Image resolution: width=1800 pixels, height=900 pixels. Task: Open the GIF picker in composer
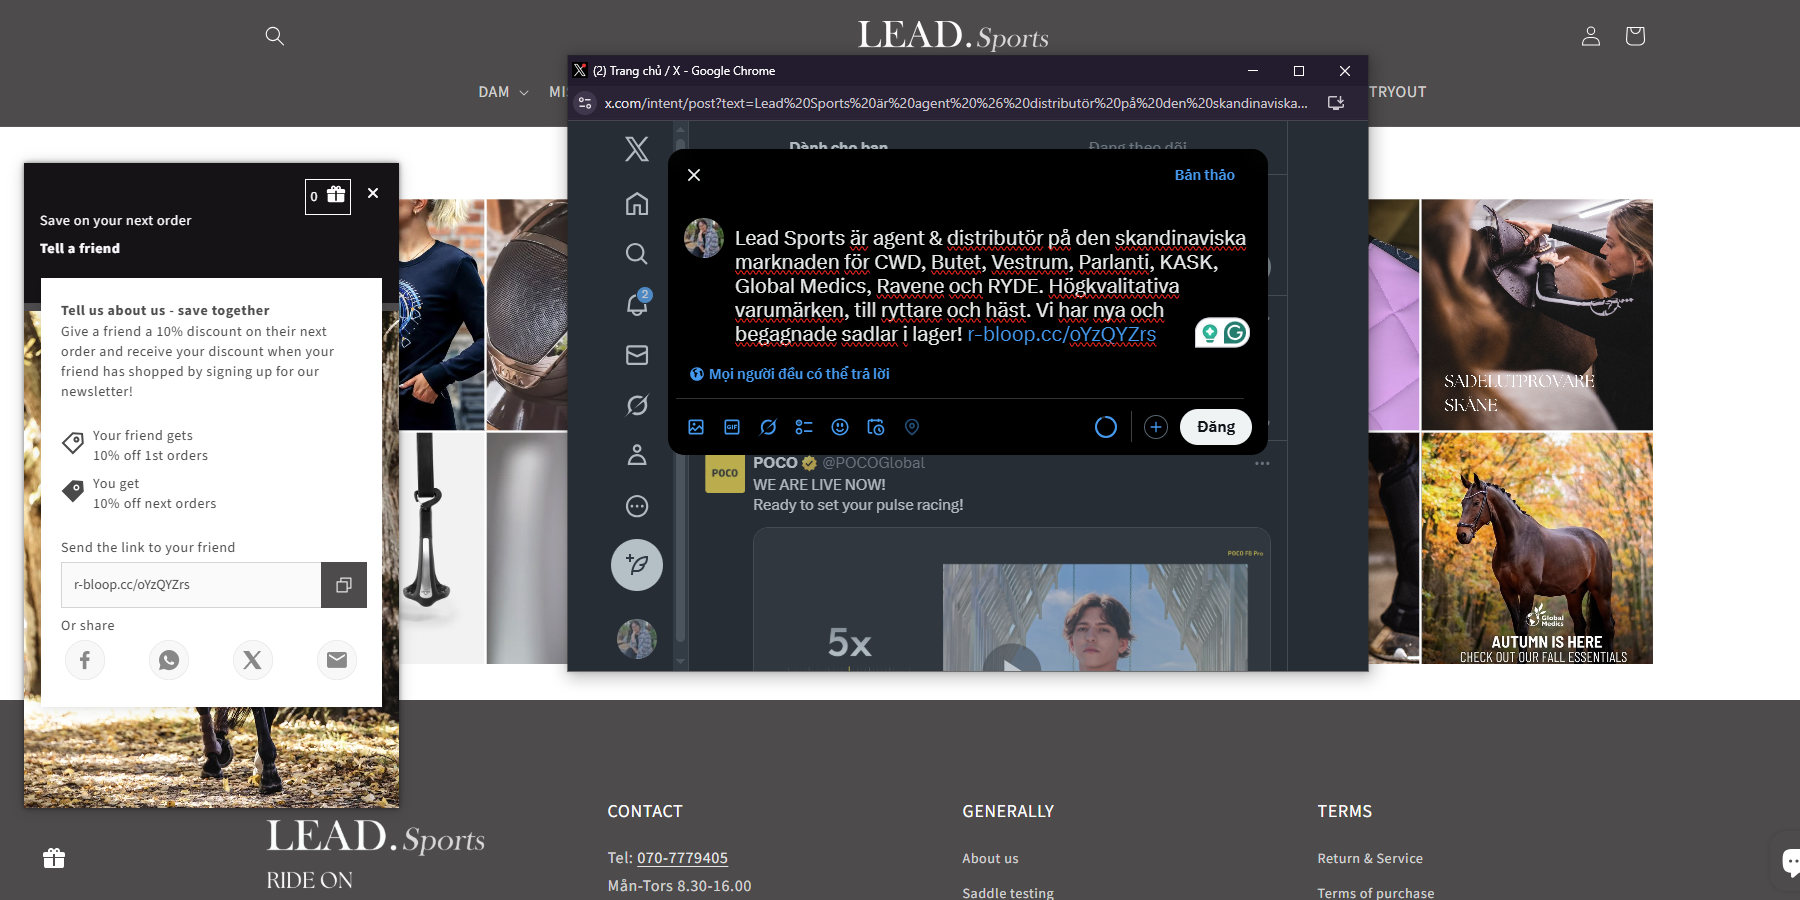[732, 427]
